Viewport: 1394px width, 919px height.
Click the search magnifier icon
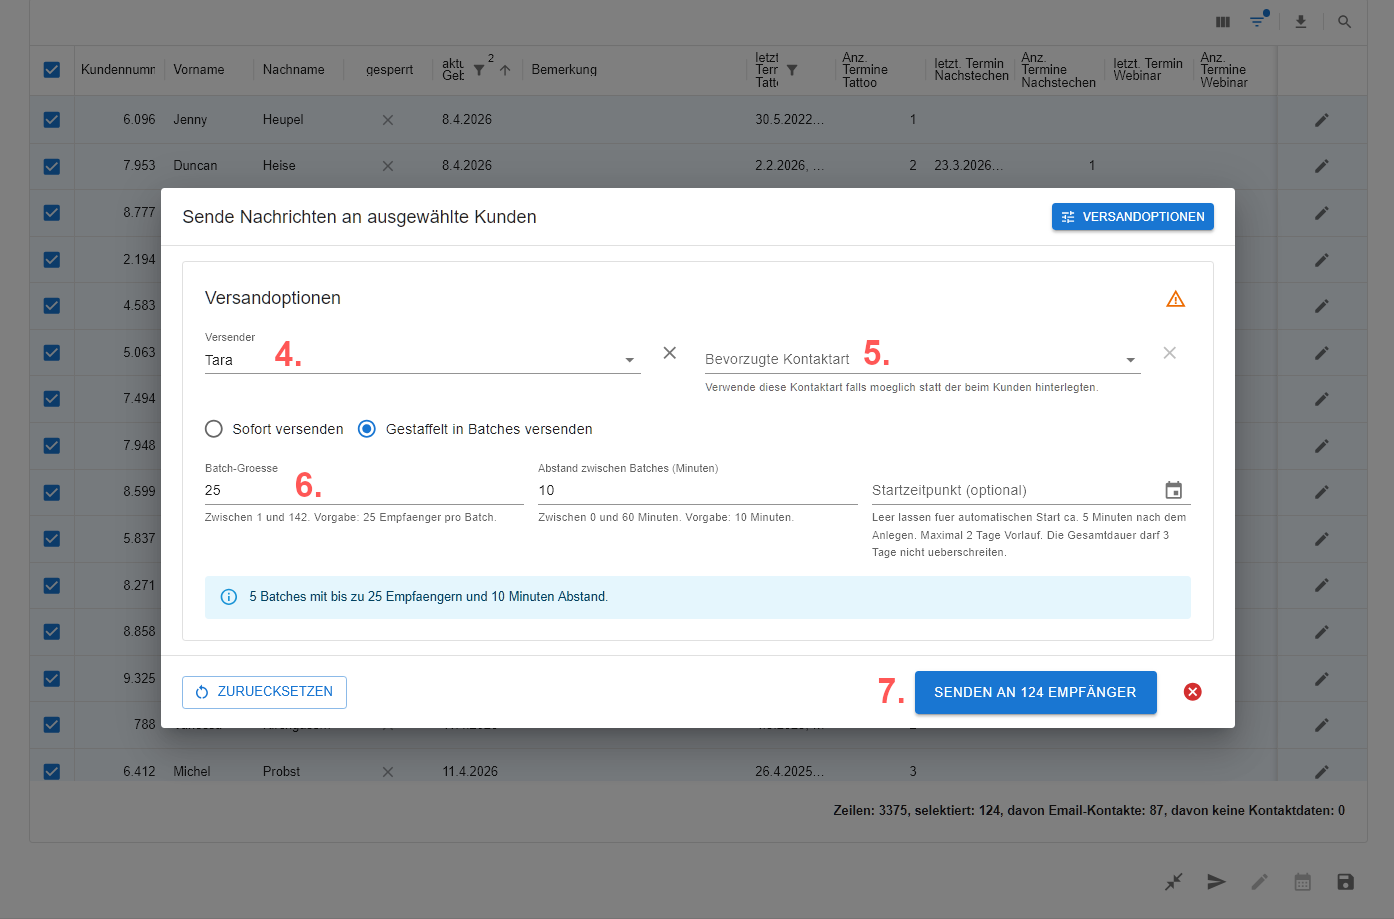[x=1345, y=22]
